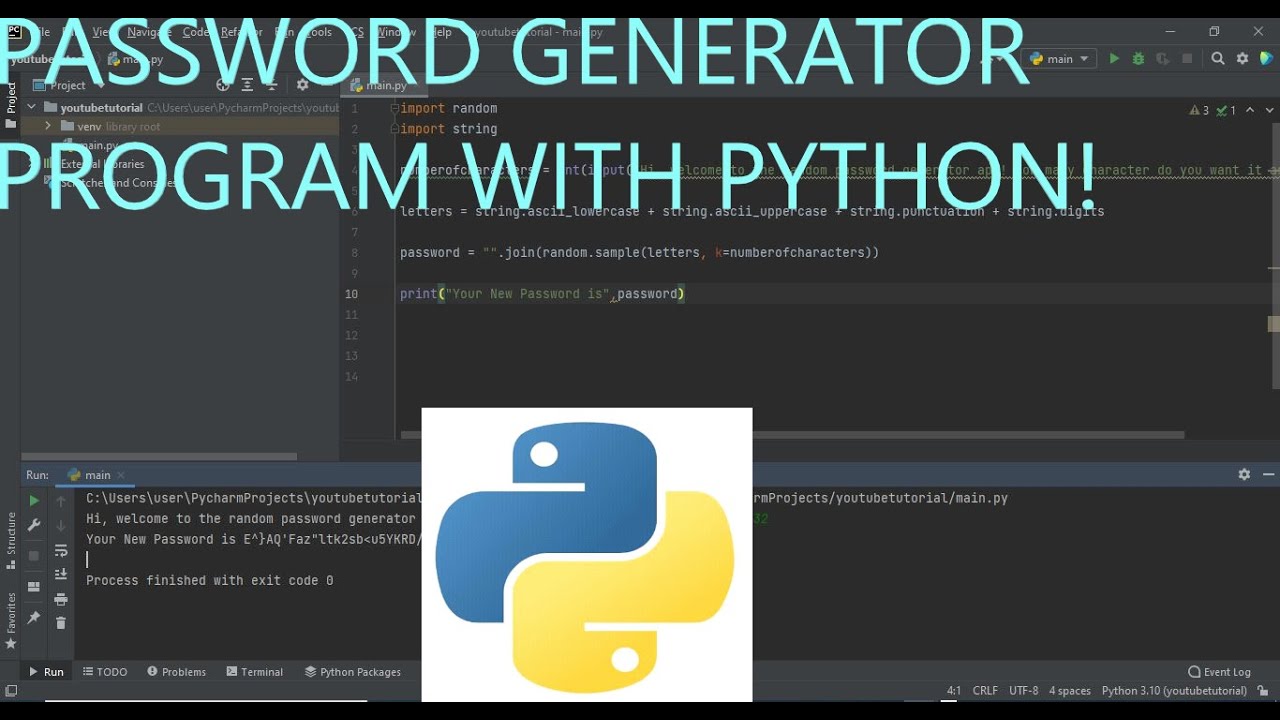Click the restore layout icon in Run panel
The height and width of the screenshot is (720, 1280).
(34, 587)
